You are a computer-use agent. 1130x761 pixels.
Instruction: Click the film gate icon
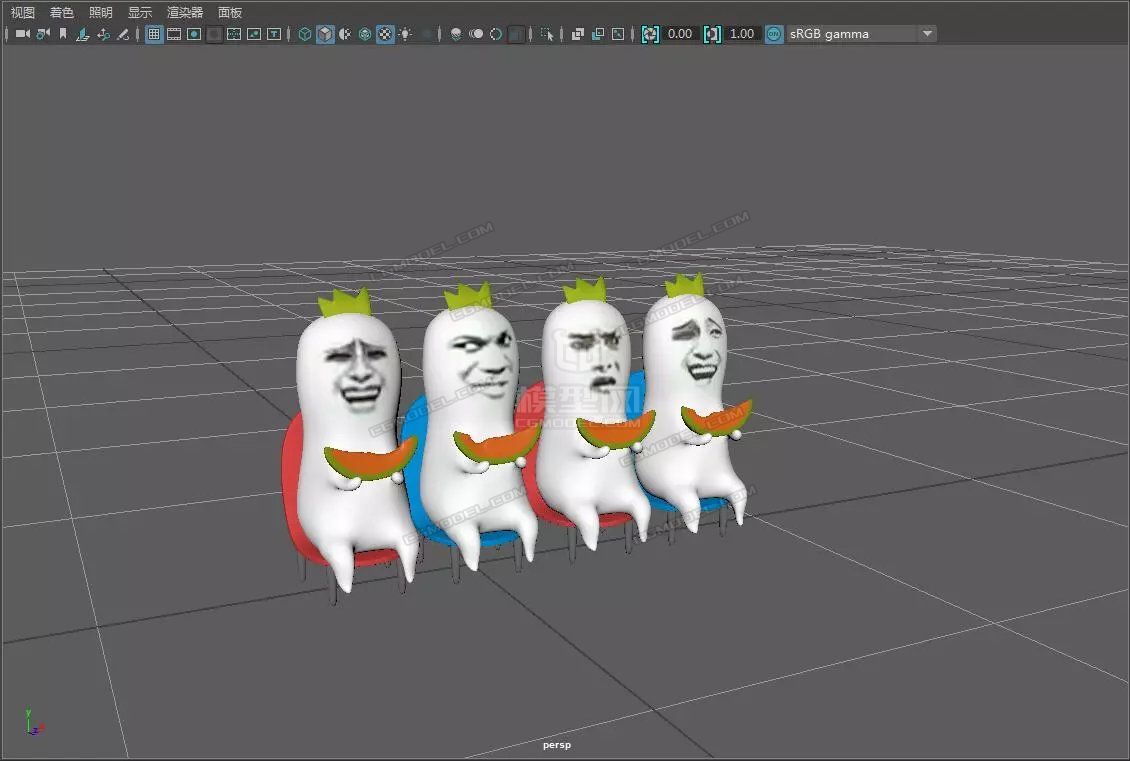point(174,34)
